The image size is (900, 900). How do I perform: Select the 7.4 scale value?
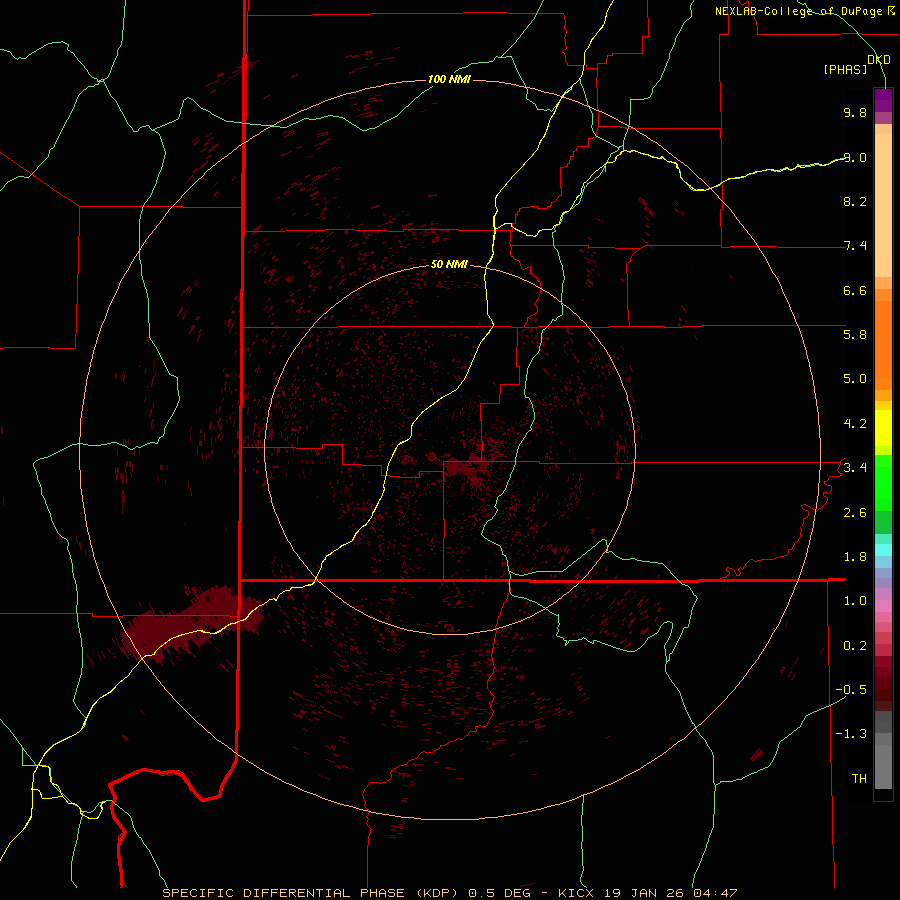pyautogui.click(x=855, y=246)
